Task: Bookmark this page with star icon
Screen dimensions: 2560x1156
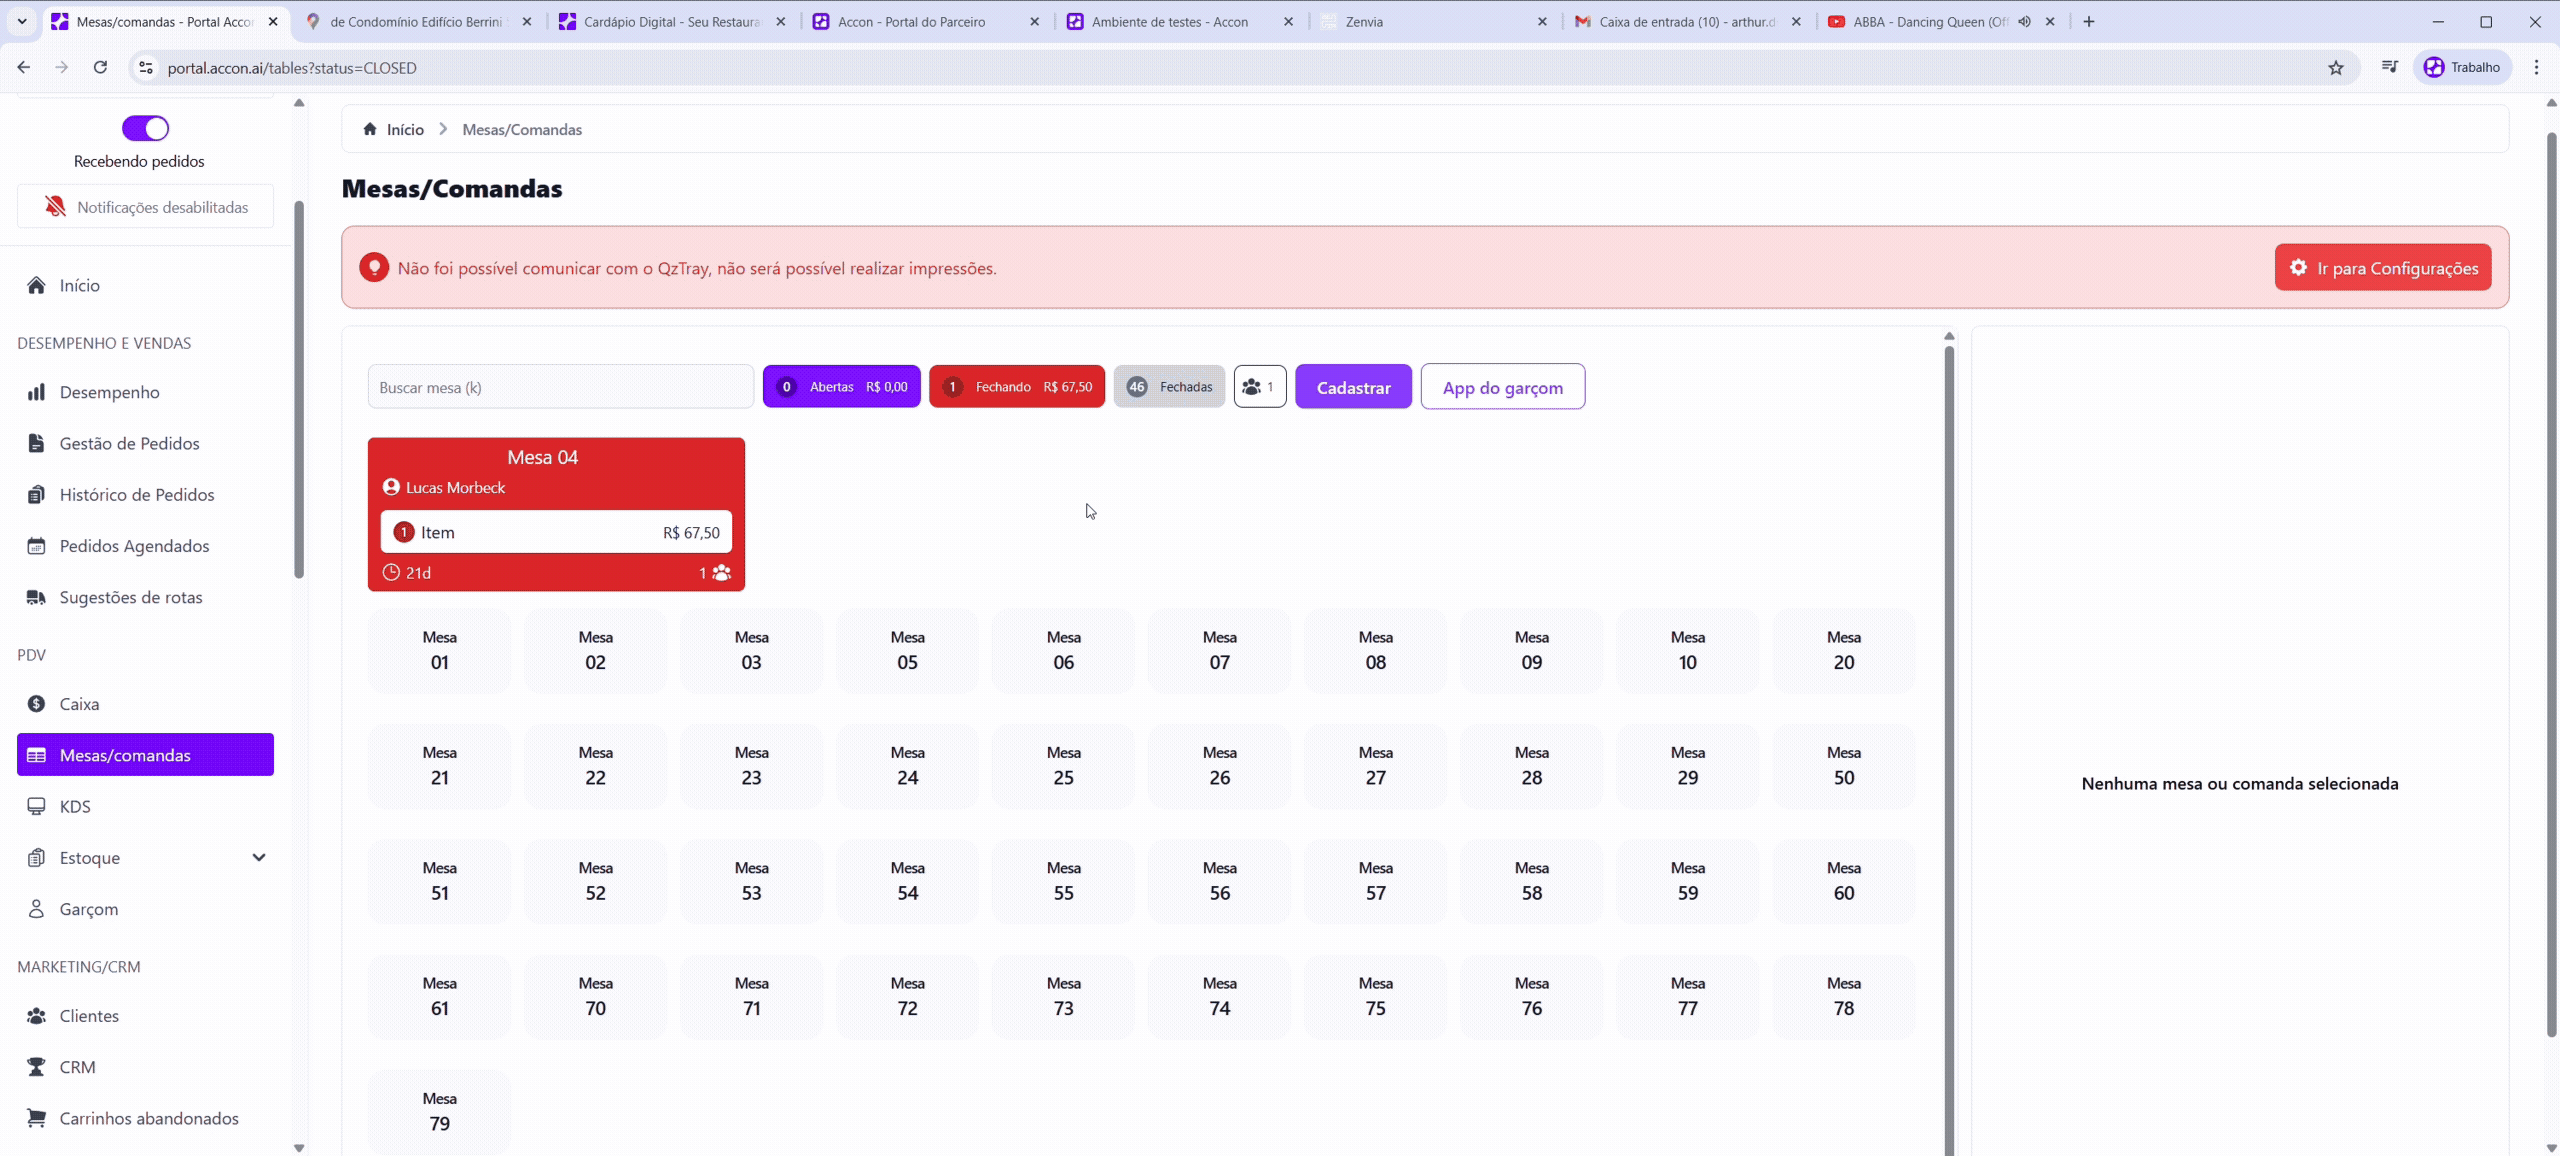Action: click(x=2336, y=68)
